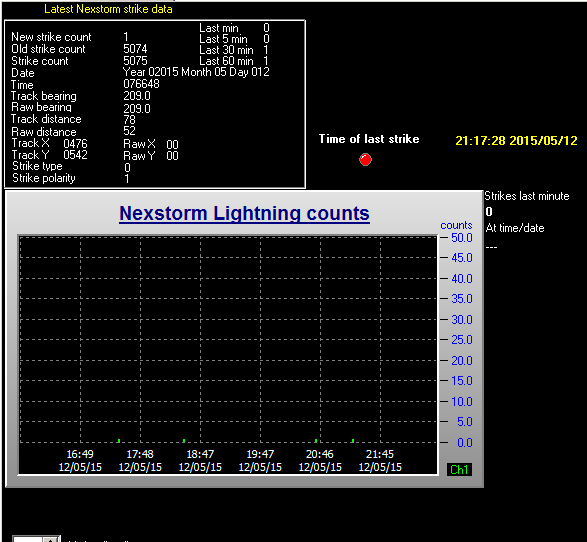Click the stepper arrow at the bottom left
This screenshot has width=587, height=542.
[x=51, y=539]
